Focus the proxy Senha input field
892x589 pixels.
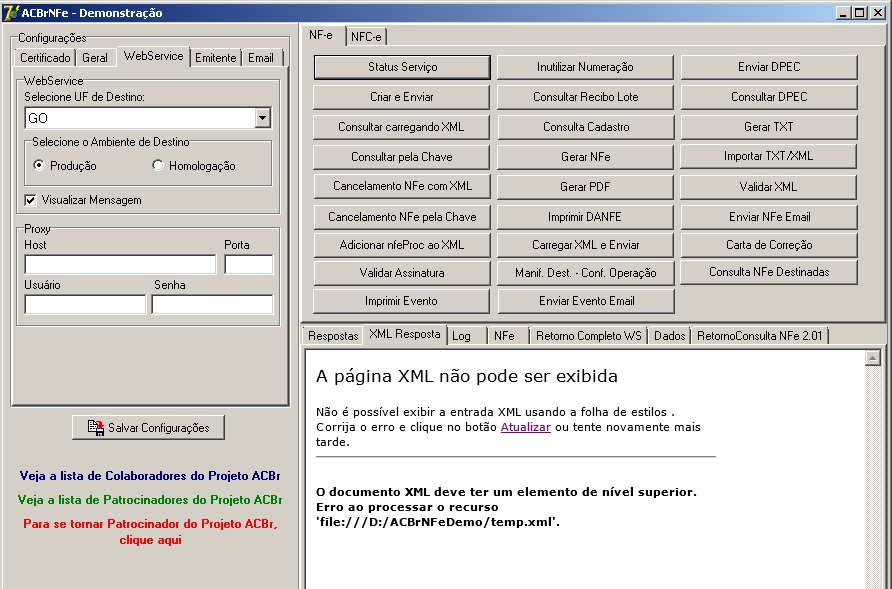click(212, 304)
